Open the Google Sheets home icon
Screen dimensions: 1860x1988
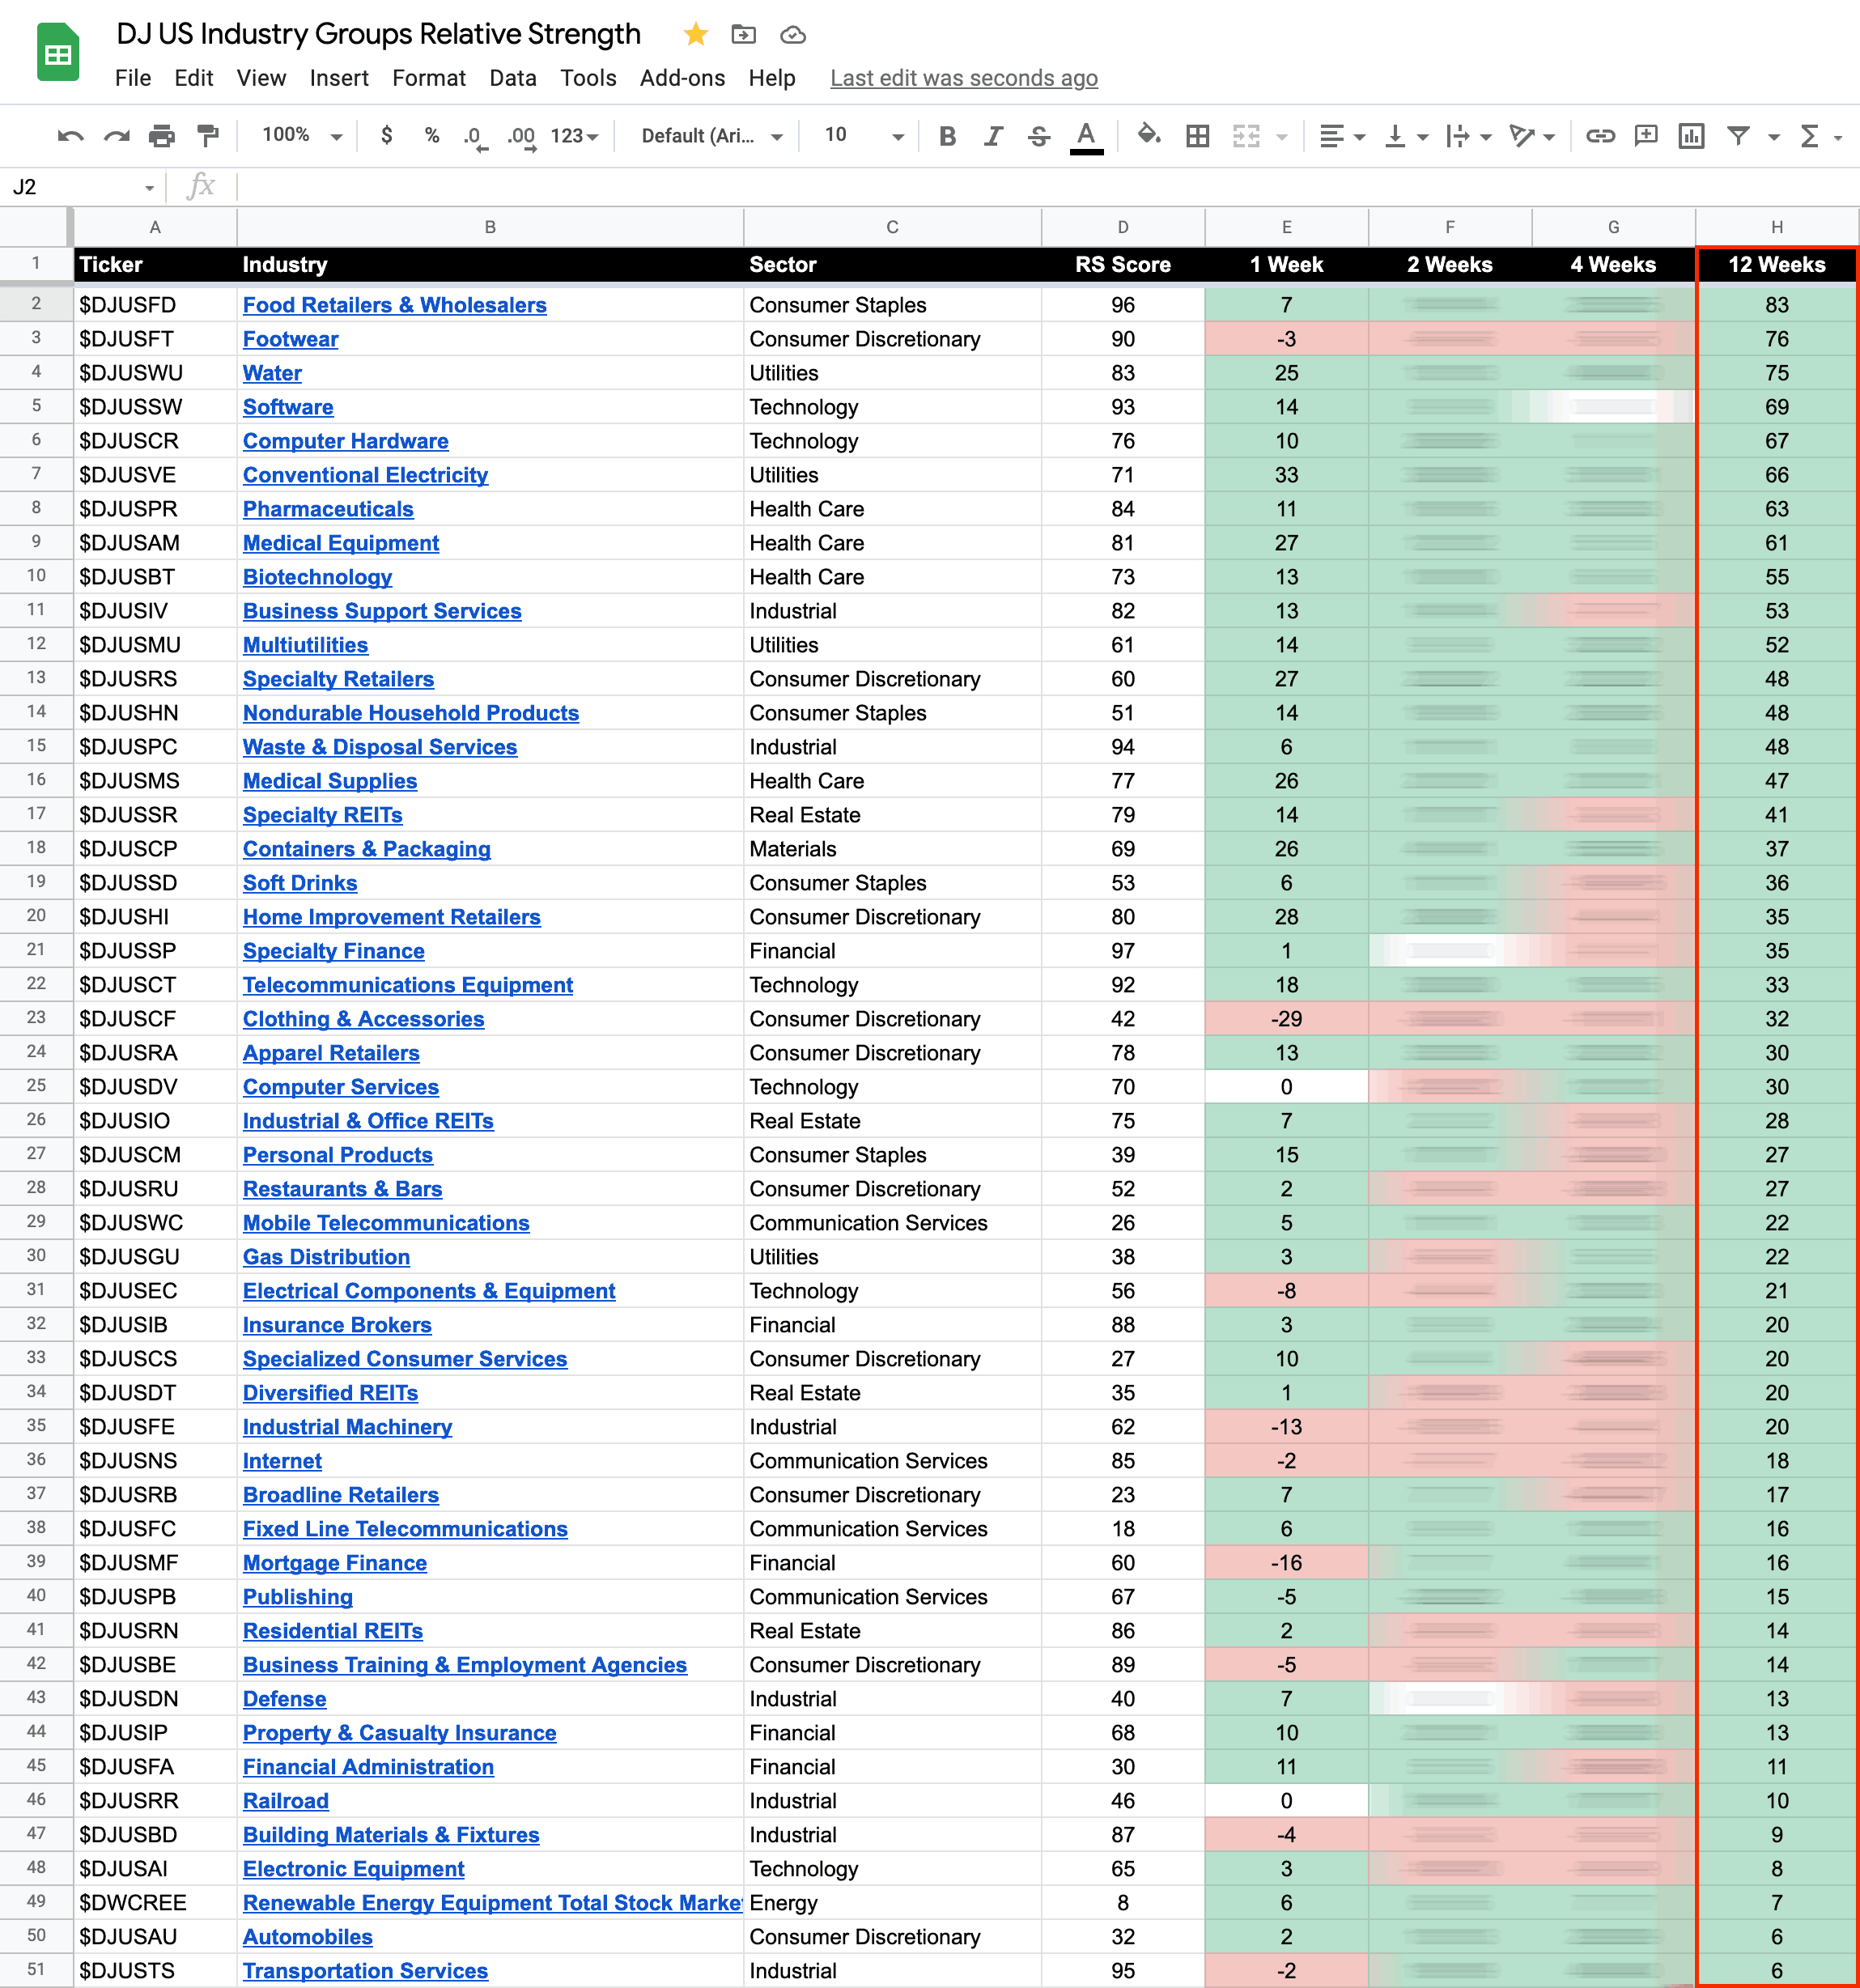tap(58, 53)
